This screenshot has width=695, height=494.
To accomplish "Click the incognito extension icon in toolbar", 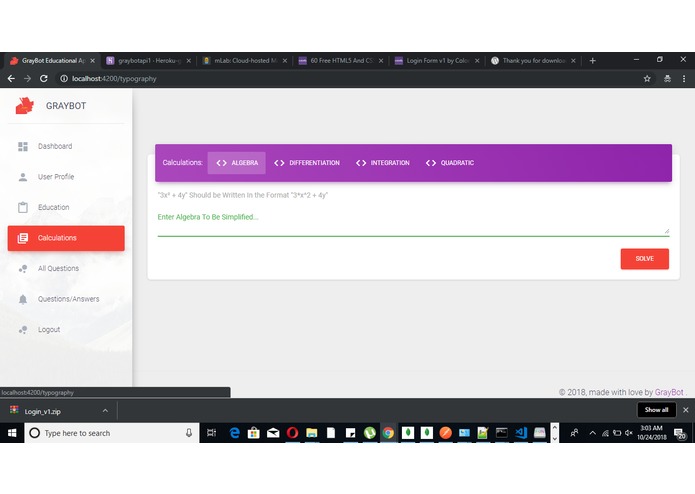I will (667, 78).
